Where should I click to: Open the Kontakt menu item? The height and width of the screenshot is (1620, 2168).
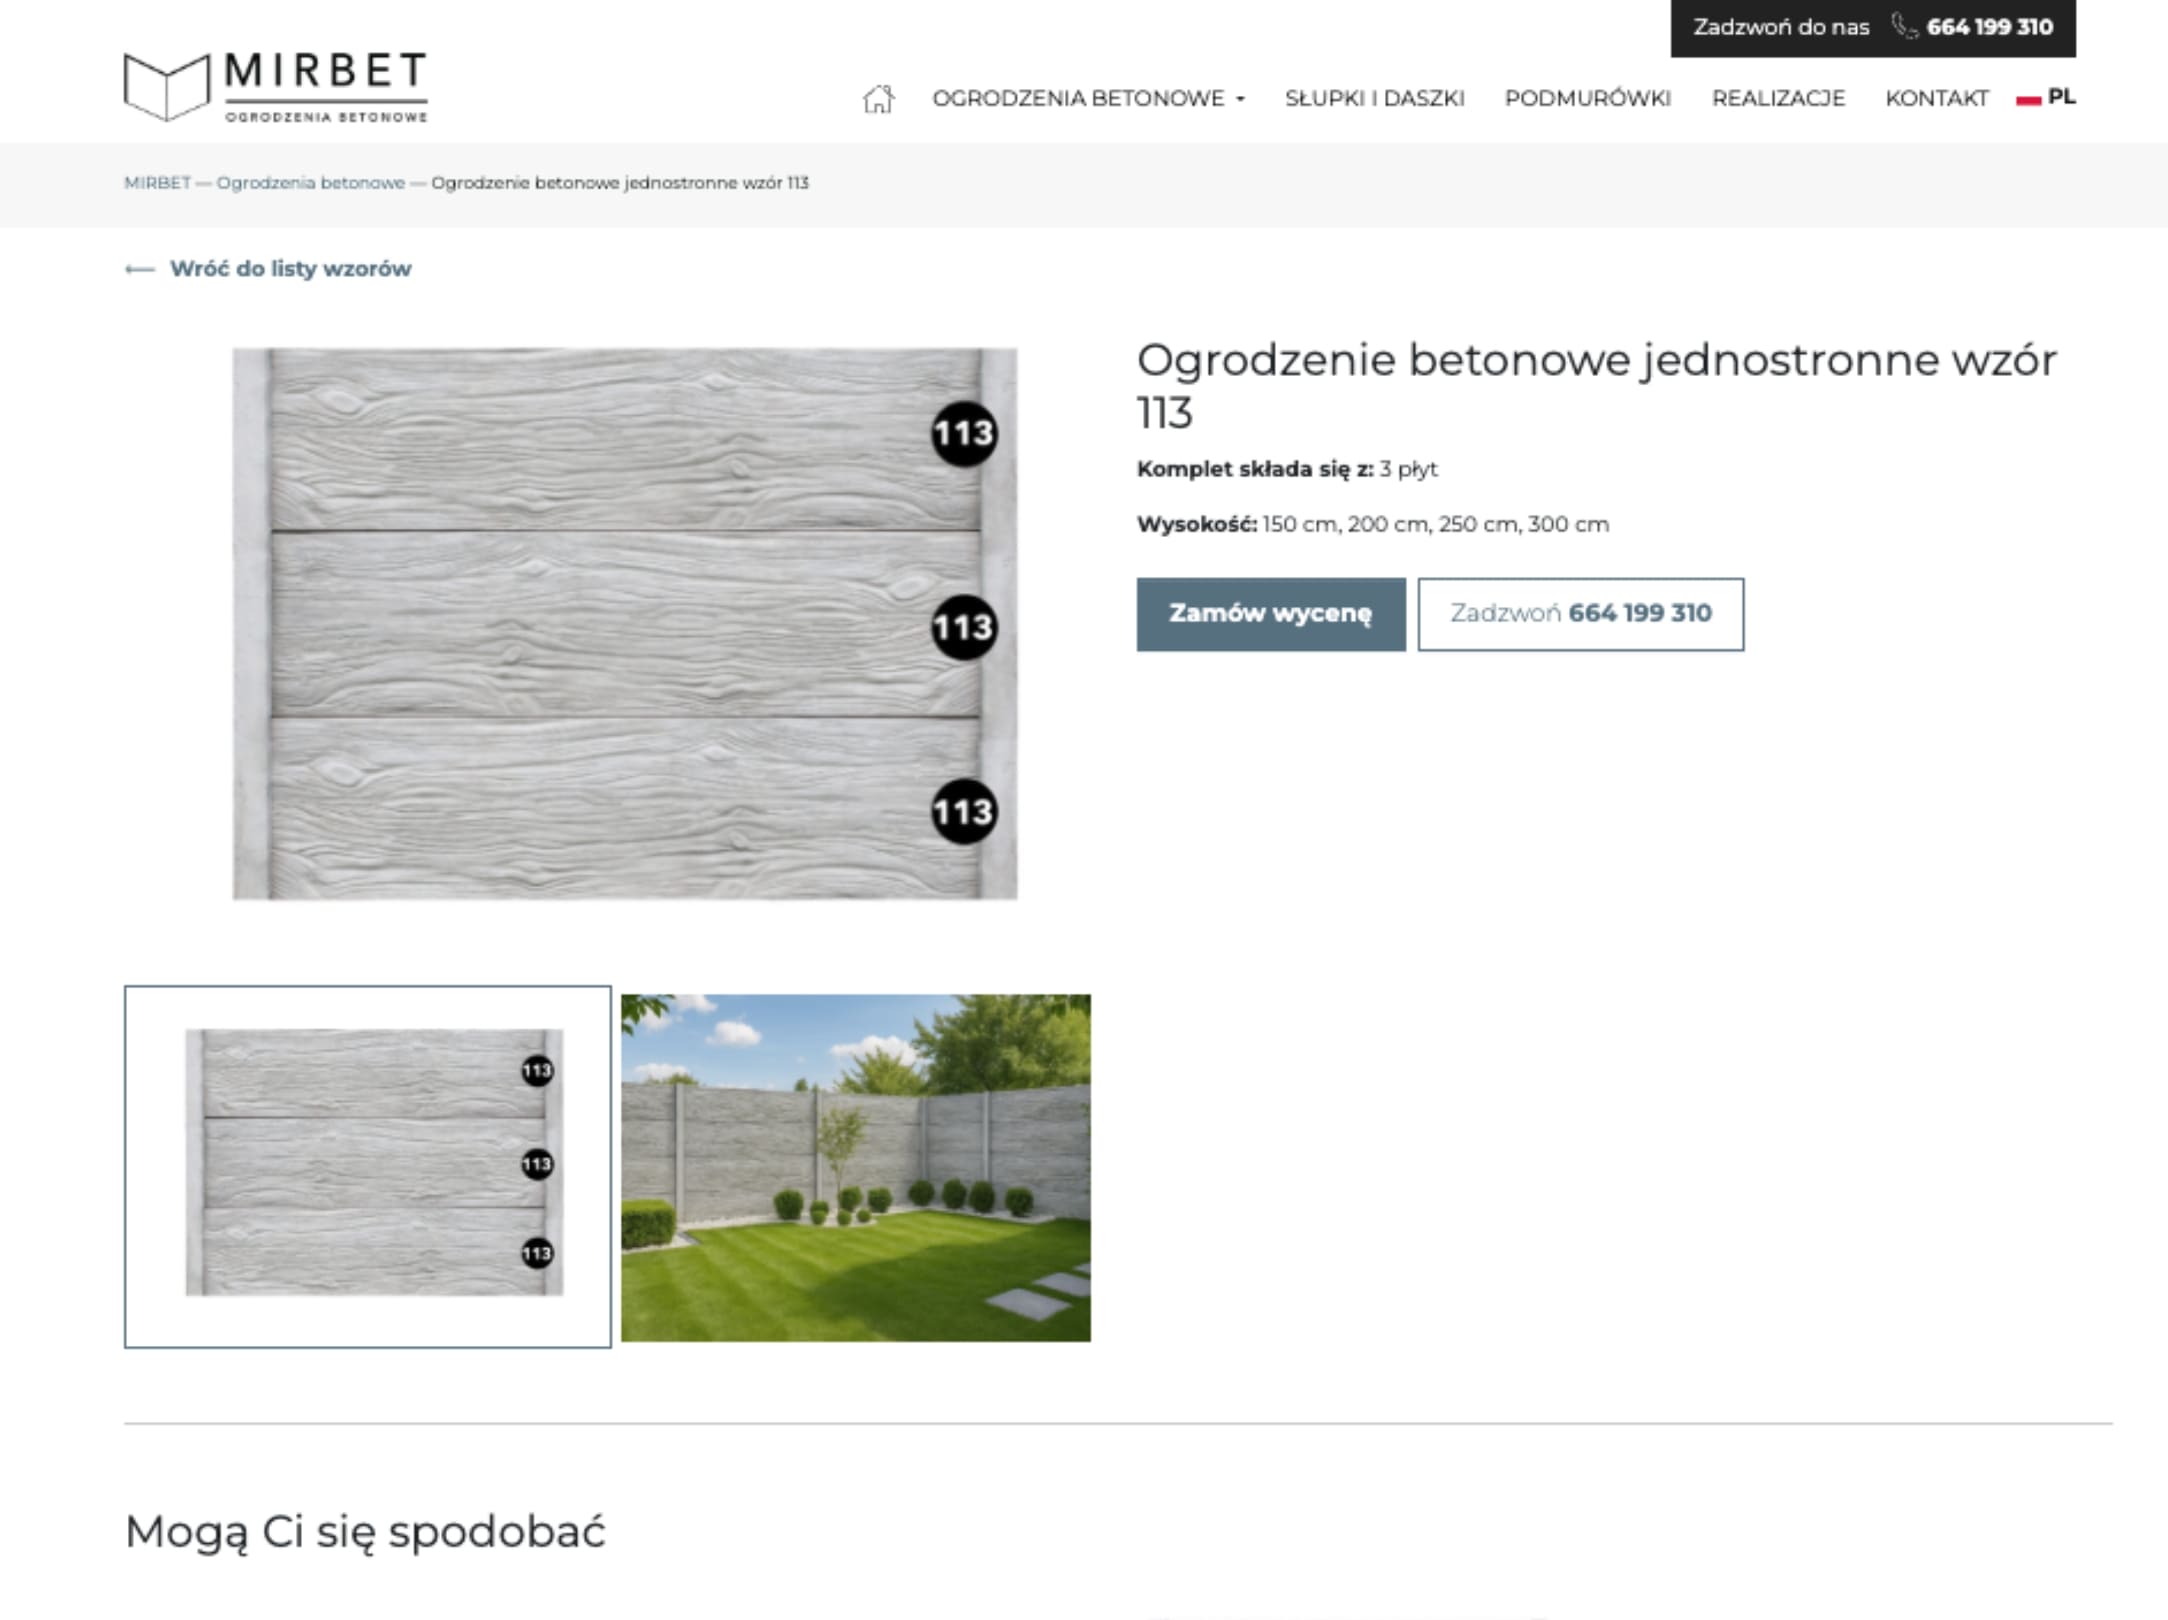click(x=1936, y=98)
